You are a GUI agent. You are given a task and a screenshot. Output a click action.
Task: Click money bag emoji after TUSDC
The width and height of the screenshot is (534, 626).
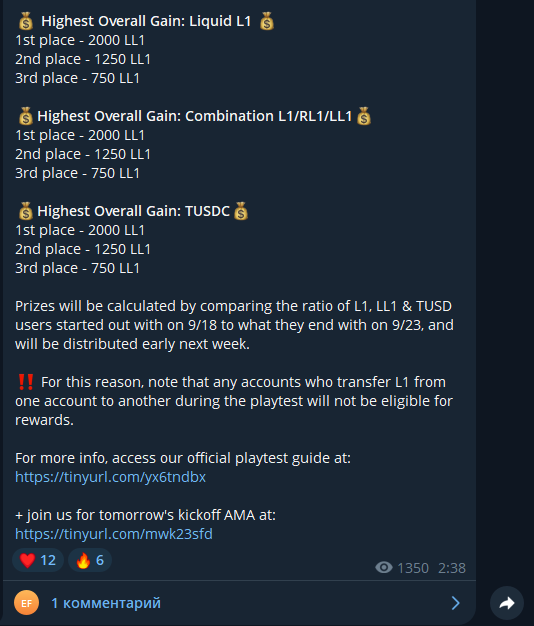(241, 211)
